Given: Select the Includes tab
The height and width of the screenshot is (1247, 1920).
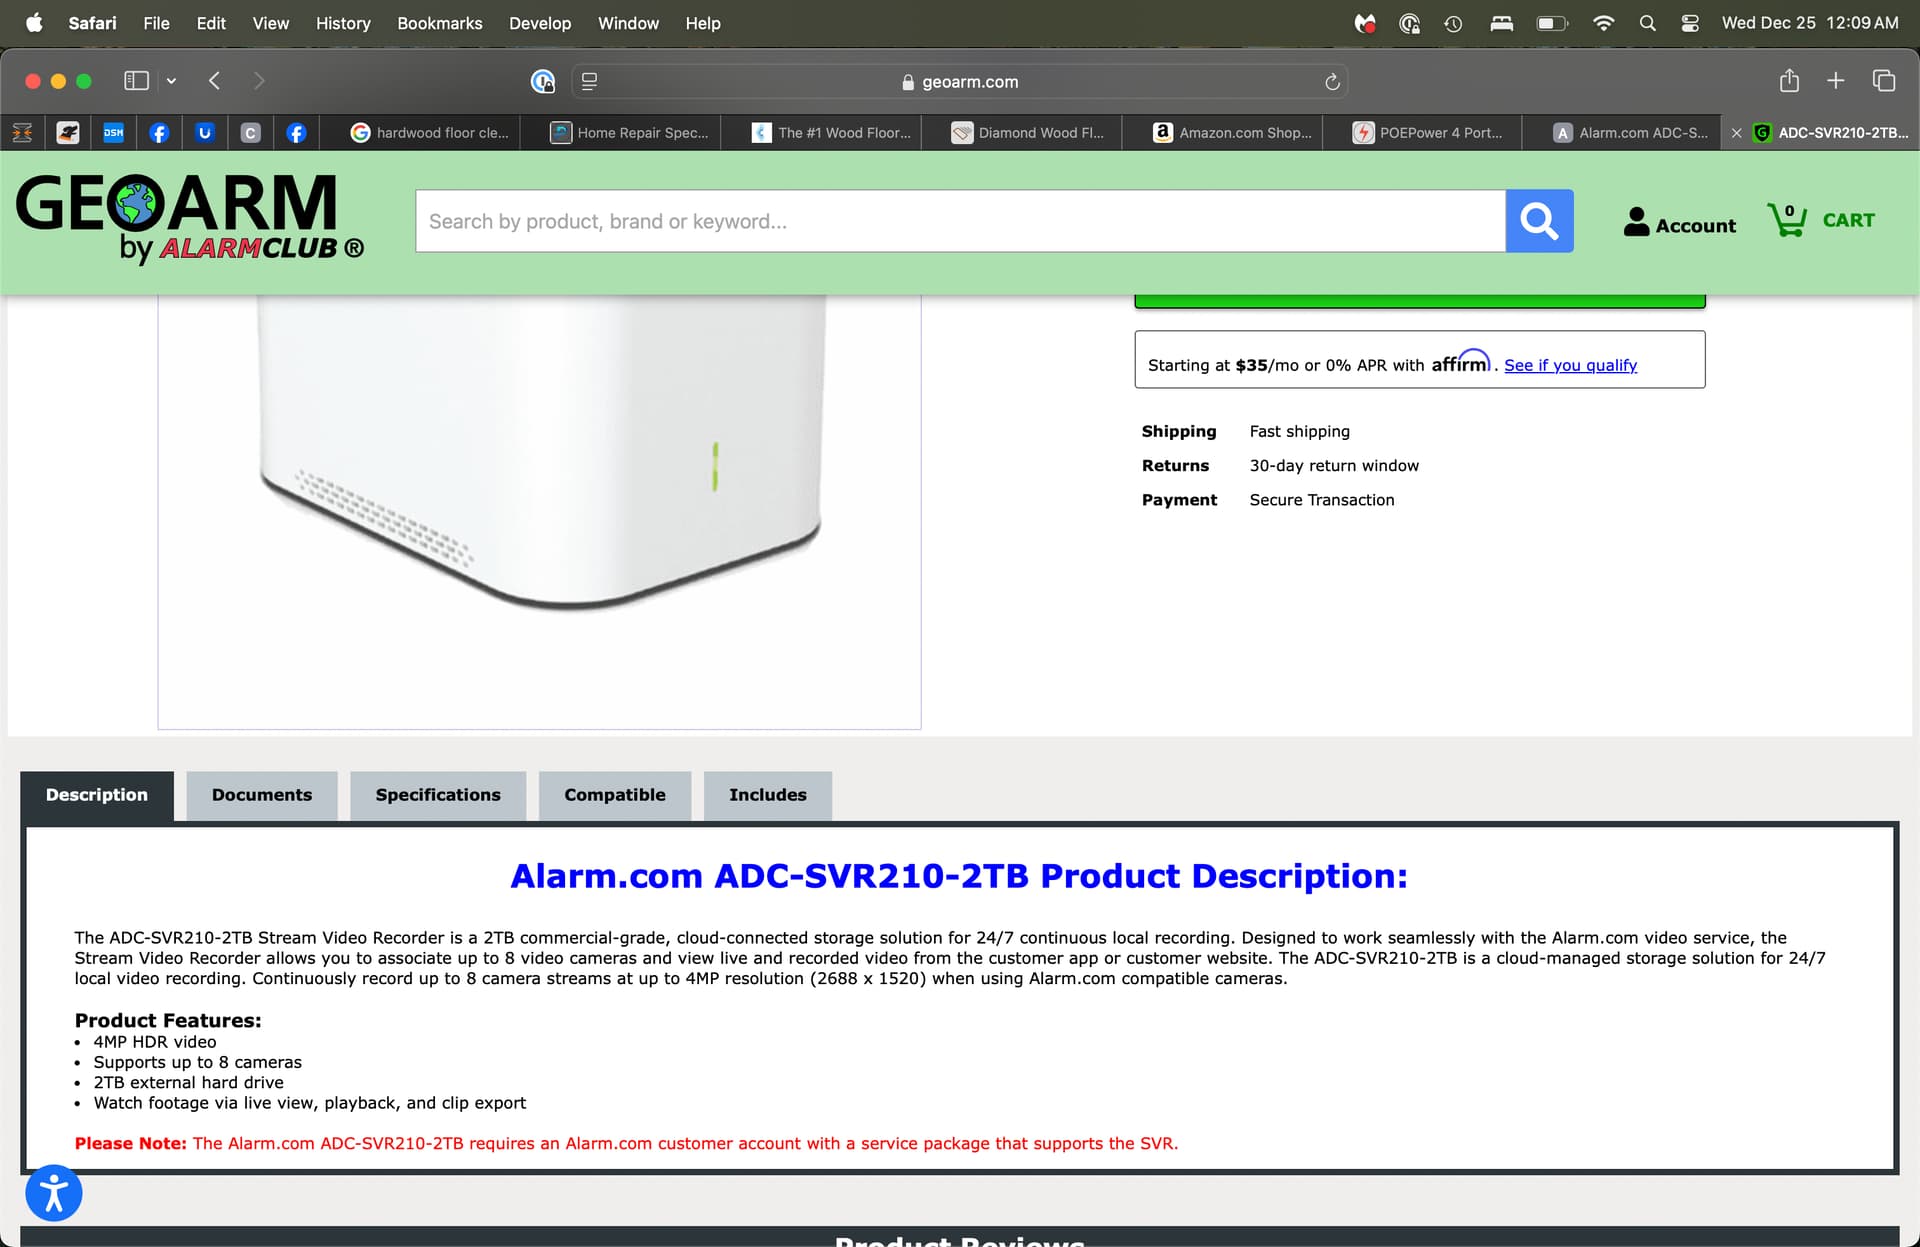Looking at the screenshot, I should click(x=768, y=795).
